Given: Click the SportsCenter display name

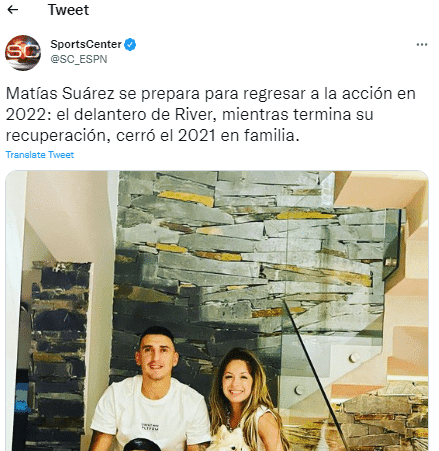Looking at the screenshot, I should coord(86,44).
